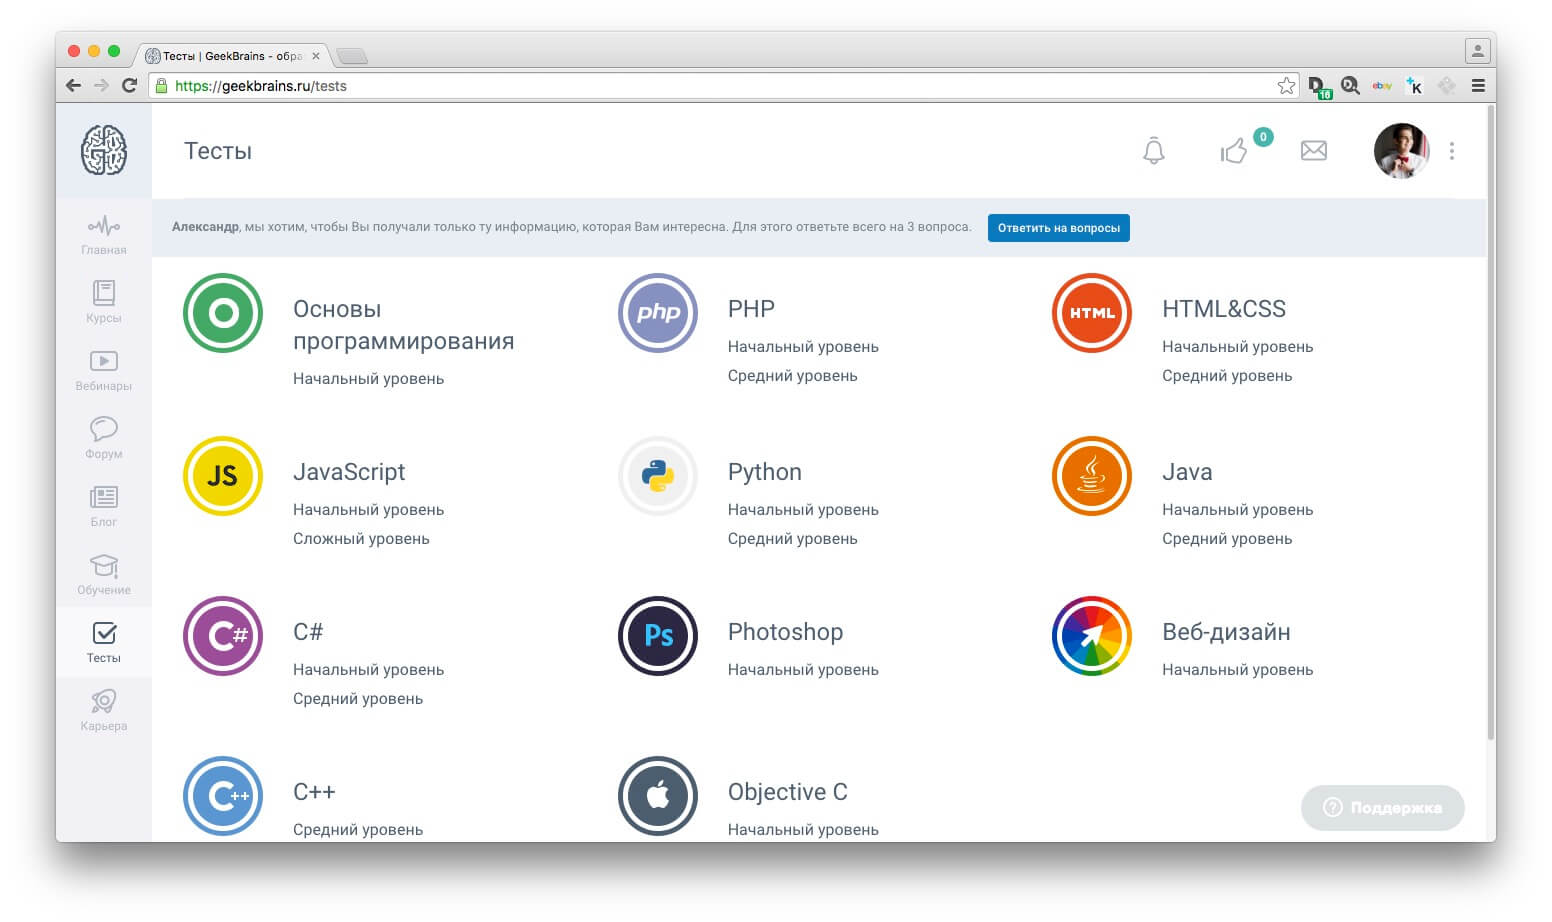Click the magnifier extension icon in toolbar
The width and height of the screenshot is (1552, 922).
[x=1350, y=86]
